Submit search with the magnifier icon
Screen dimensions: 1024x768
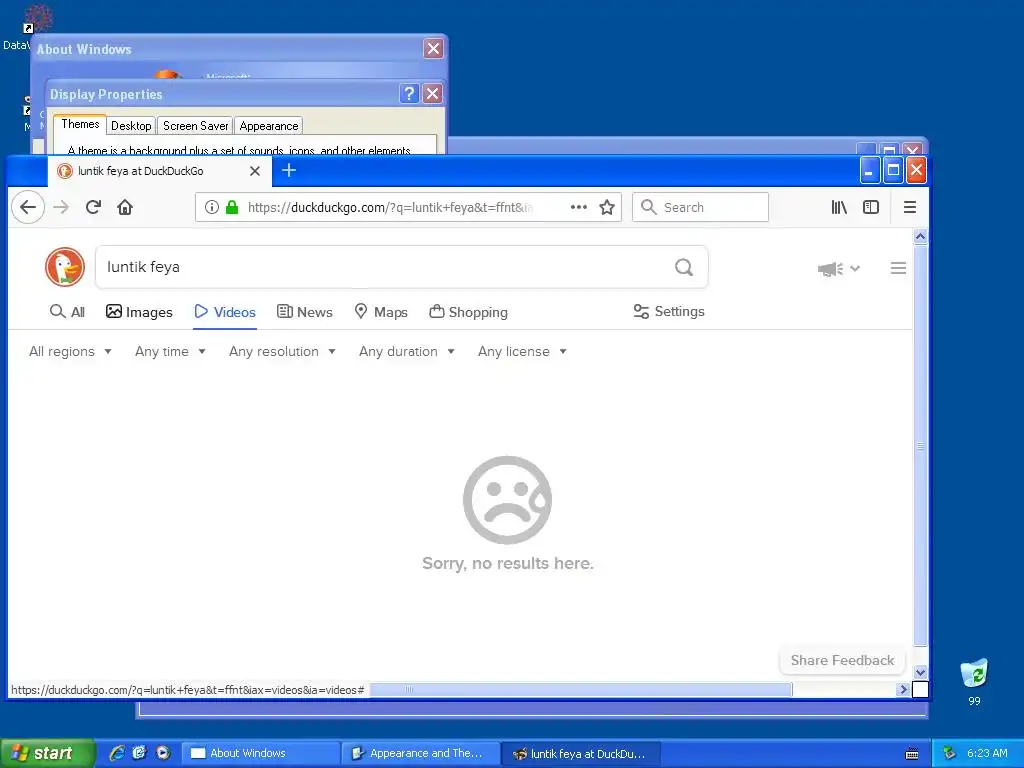684,266
